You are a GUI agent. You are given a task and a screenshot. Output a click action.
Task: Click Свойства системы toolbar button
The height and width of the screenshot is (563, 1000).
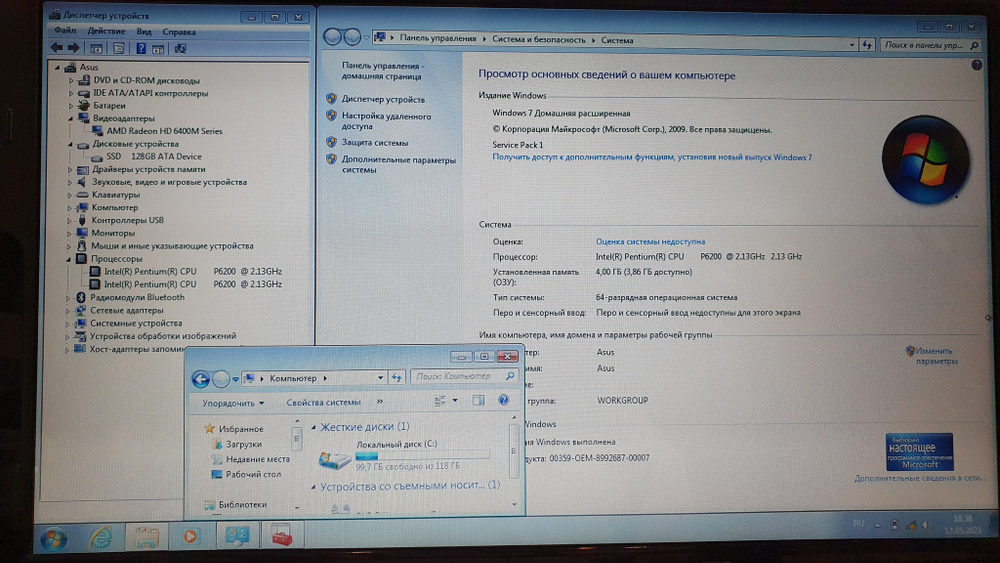point(323,402)
